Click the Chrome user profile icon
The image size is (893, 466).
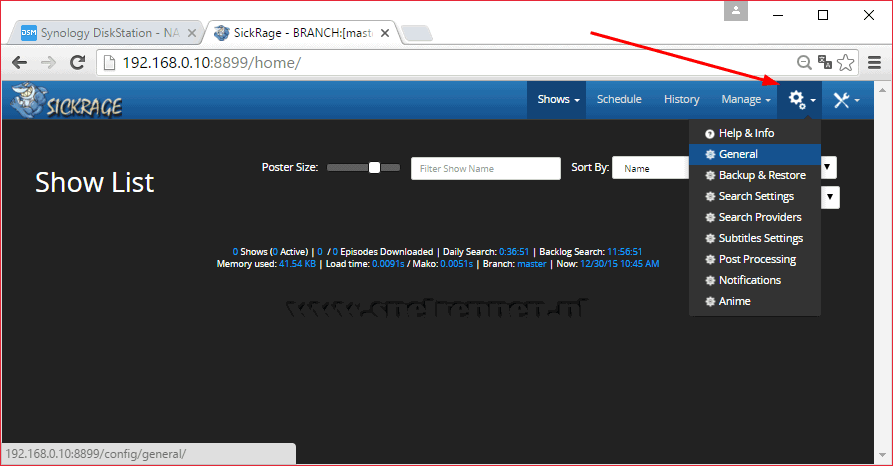736,11
